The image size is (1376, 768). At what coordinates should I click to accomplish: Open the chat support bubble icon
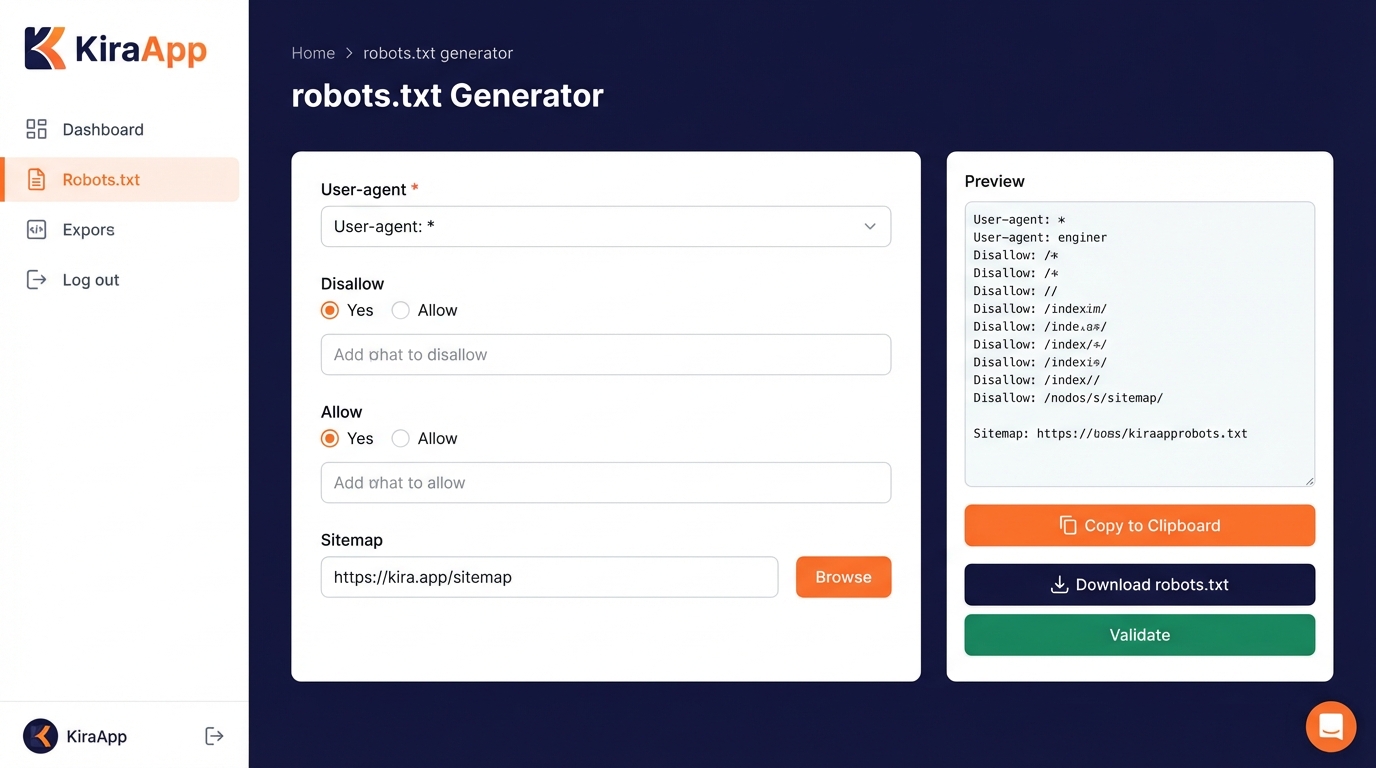tap(1330, 726)
